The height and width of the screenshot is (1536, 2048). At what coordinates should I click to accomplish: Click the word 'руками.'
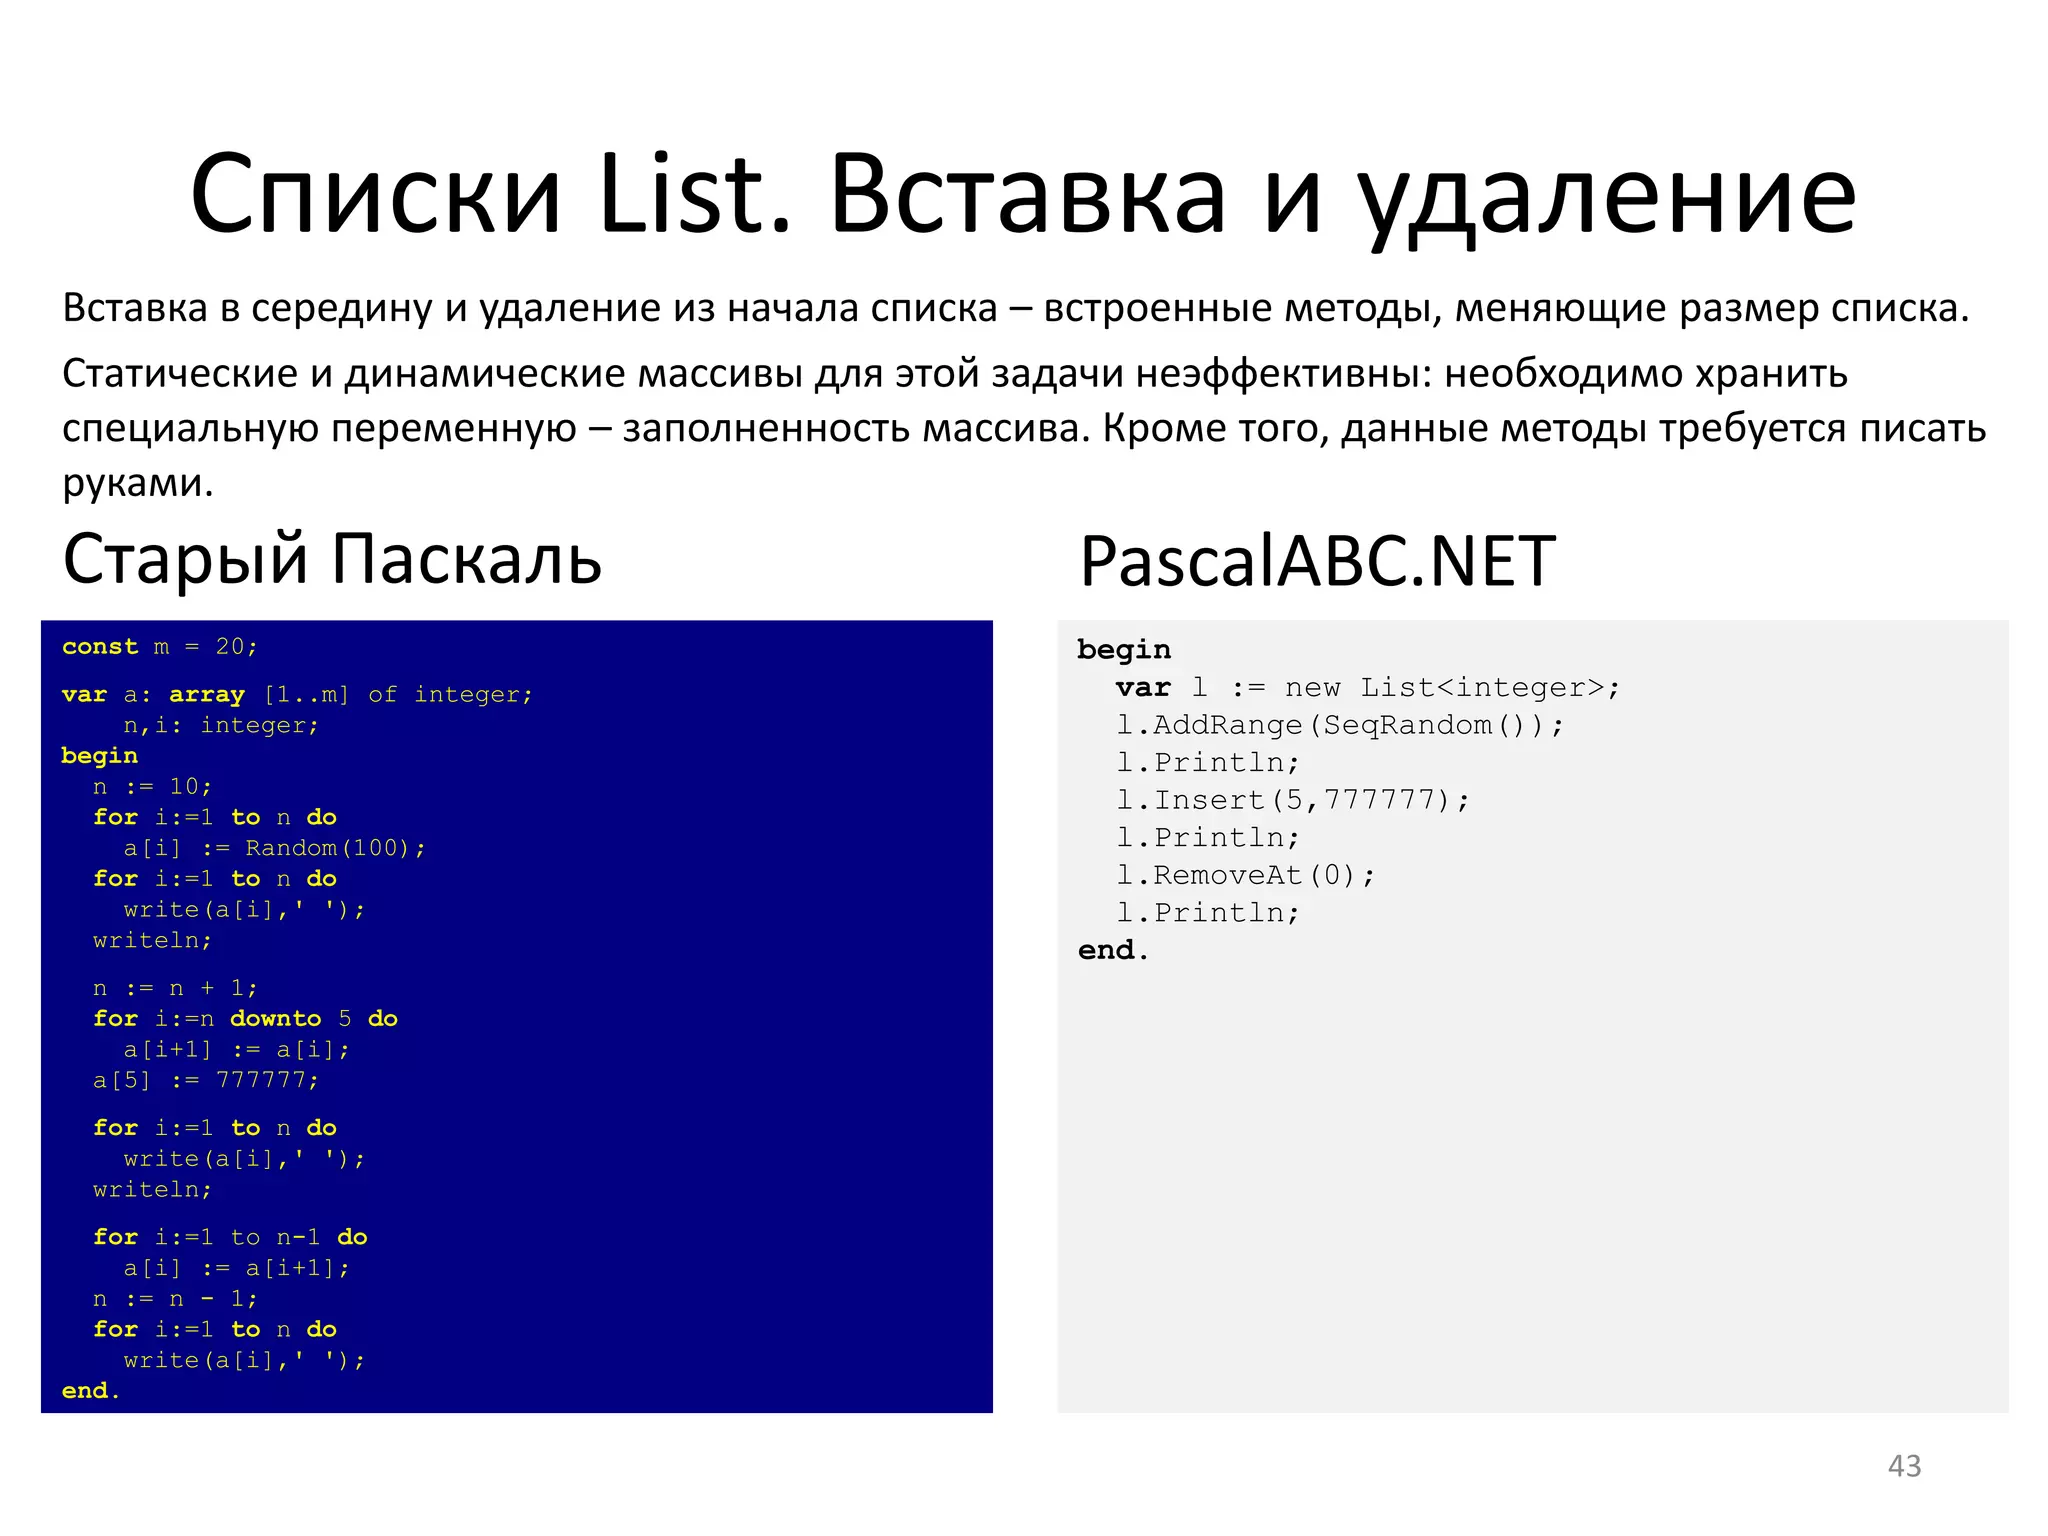pyautogui.click(x=138, y=484)
